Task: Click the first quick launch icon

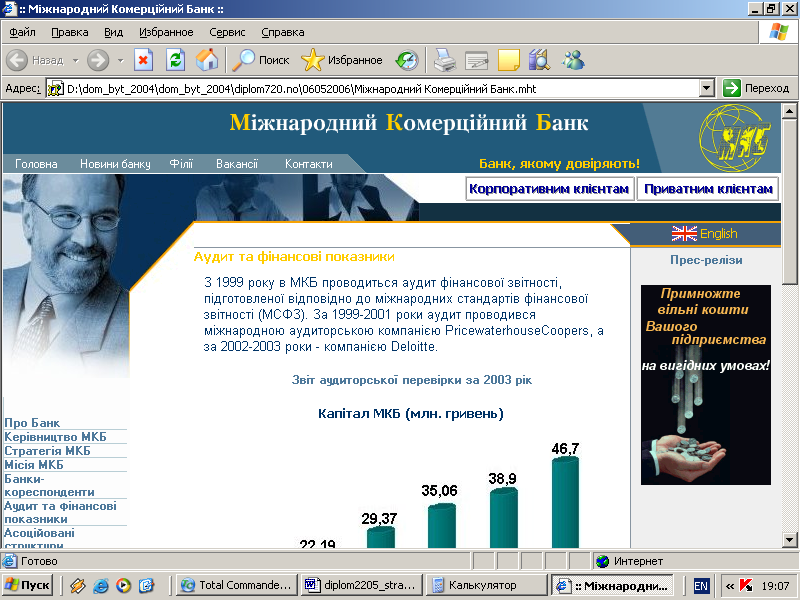Action: click(x=78, y=585)
